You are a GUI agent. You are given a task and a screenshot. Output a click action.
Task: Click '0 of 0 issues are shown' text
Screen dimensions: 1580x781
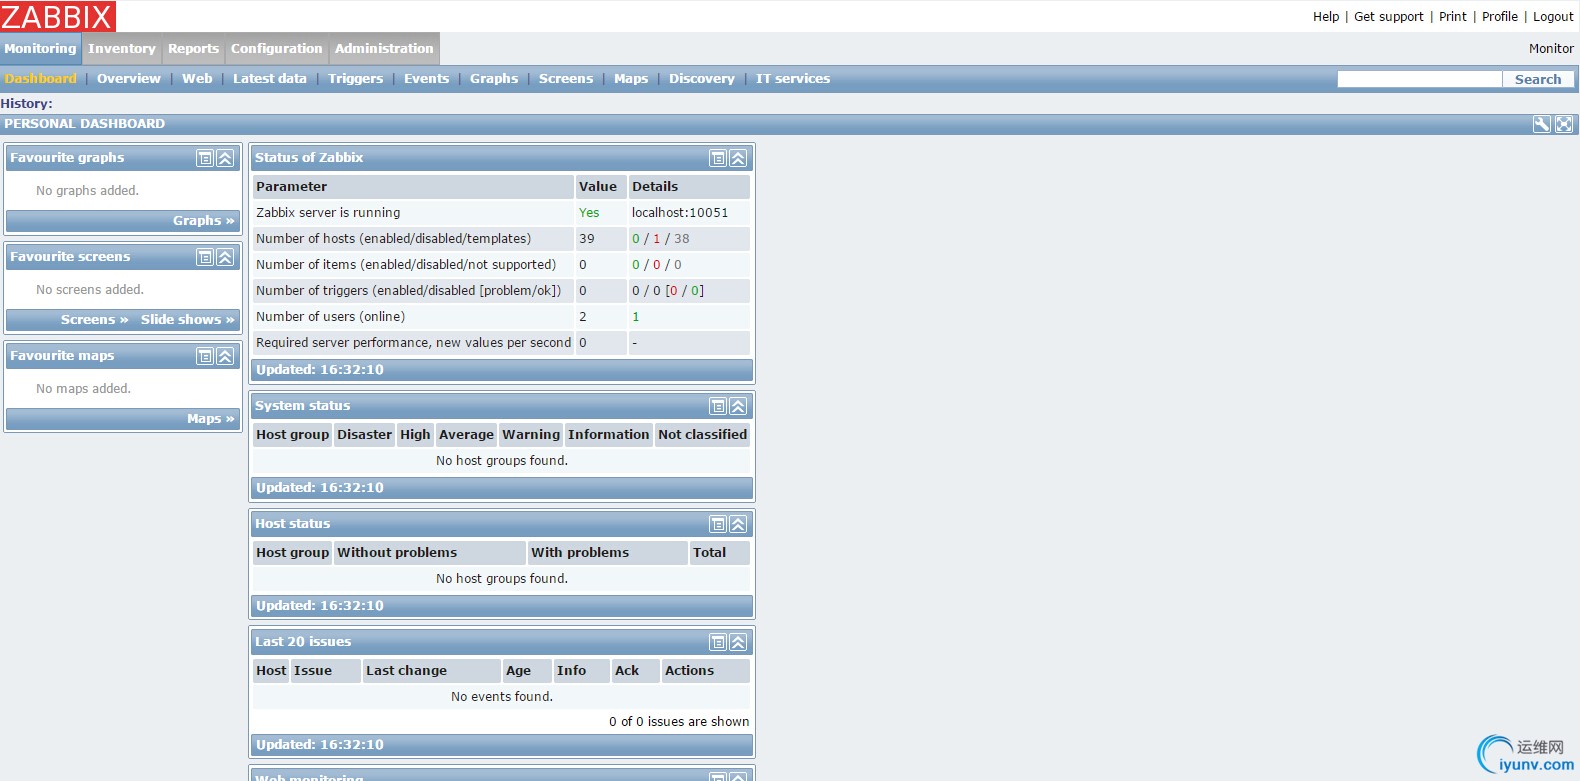pyautogui.click(x=679, y=722)
